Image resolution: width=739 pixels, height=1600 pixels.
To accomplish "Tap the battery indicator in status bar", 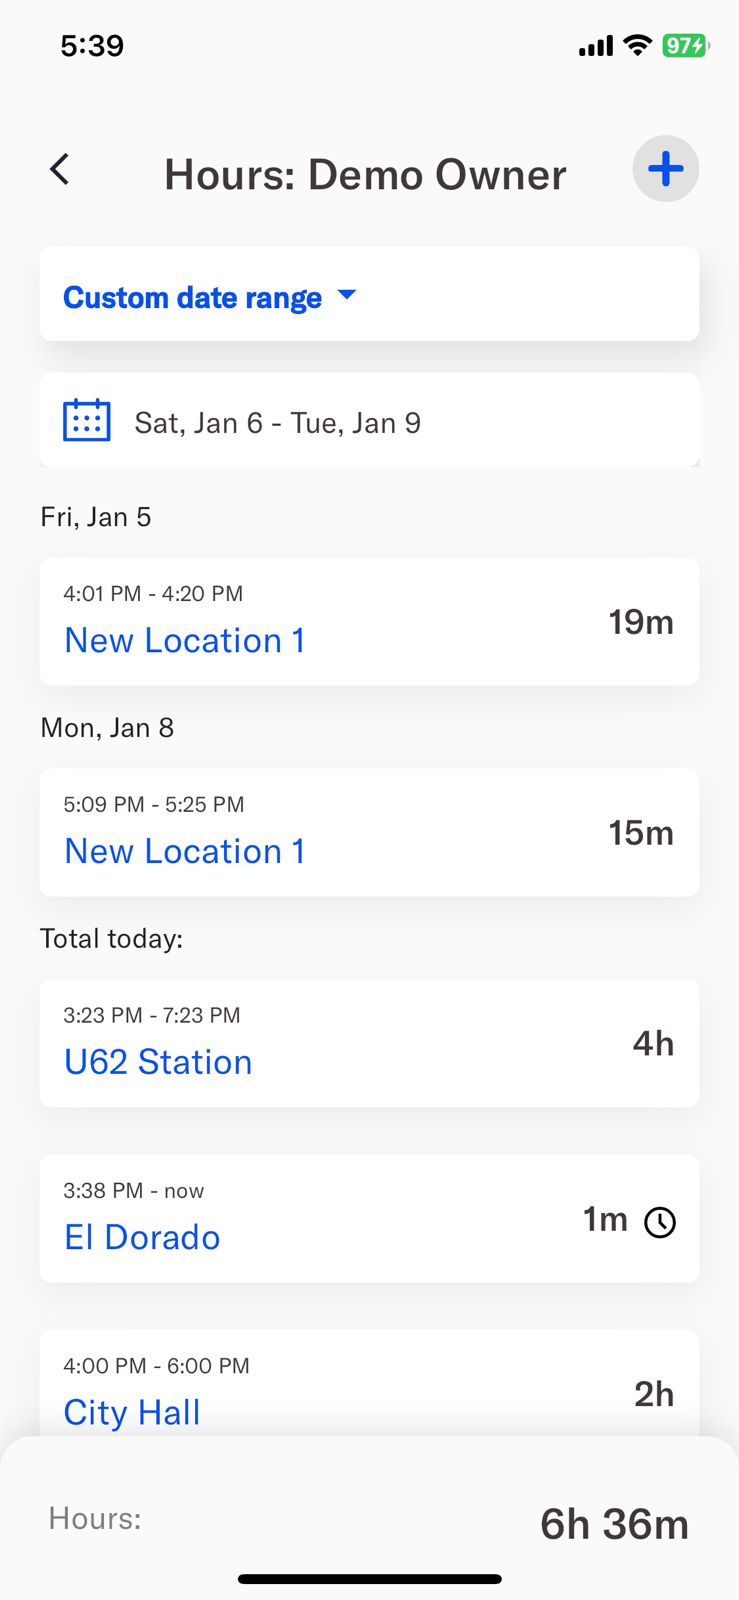I will (x=685, y=45).
